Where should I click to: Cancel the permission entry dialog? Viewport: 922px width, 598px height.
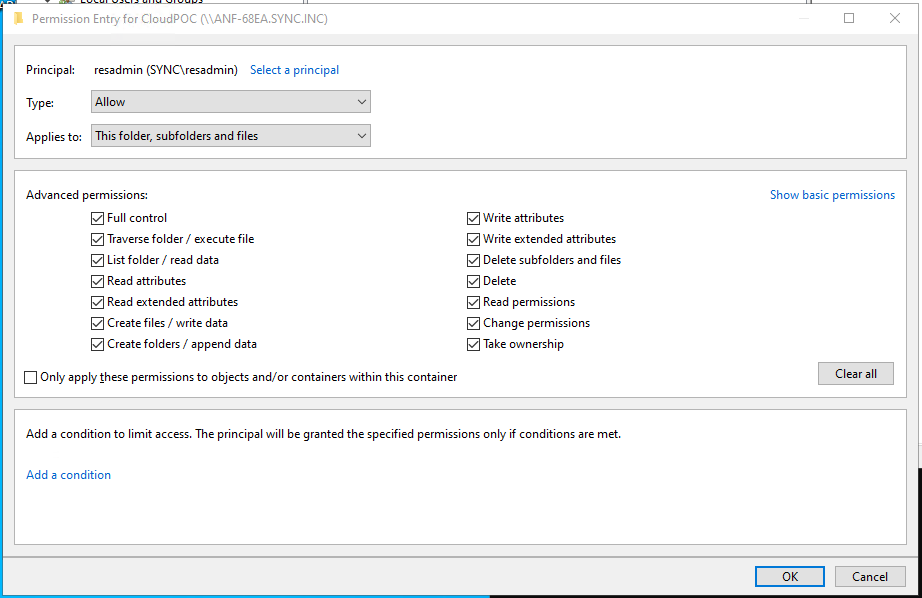pos(869,576)
